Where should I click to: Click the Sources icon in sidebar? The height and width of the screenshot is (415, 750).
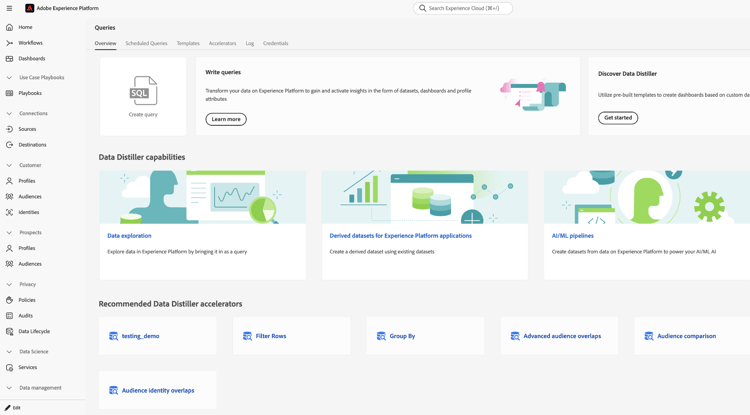(x=9, y=129)
